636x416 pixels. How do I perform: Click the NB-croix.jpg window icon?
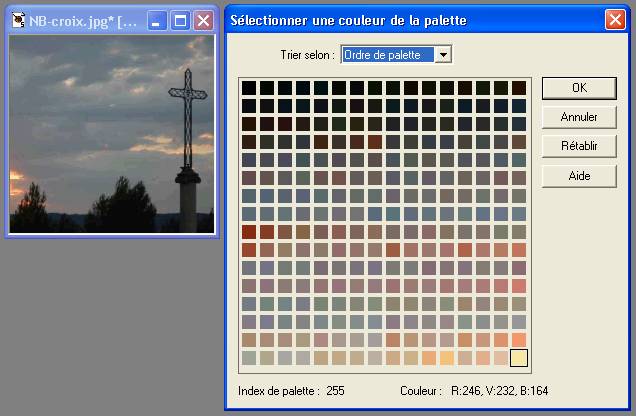[18, 20]
